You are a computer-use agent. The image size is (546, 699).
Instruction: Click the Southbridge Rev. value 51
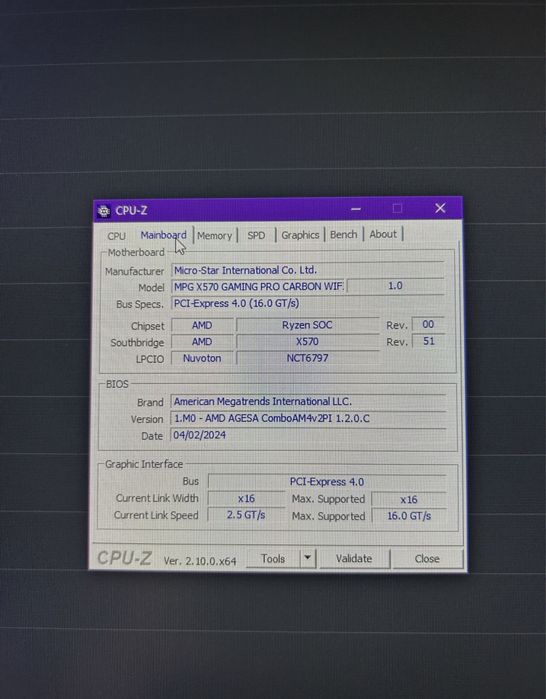click(x=428, y=341)
